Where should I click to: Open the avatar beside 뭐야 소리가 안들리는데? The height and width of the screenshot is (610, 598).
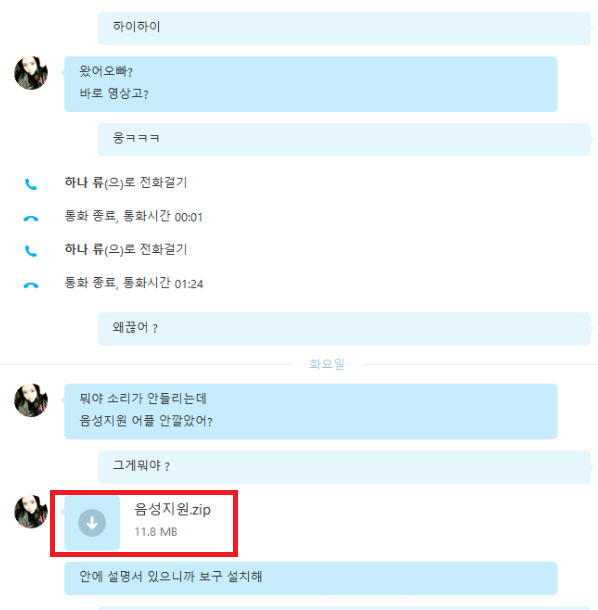31,400
